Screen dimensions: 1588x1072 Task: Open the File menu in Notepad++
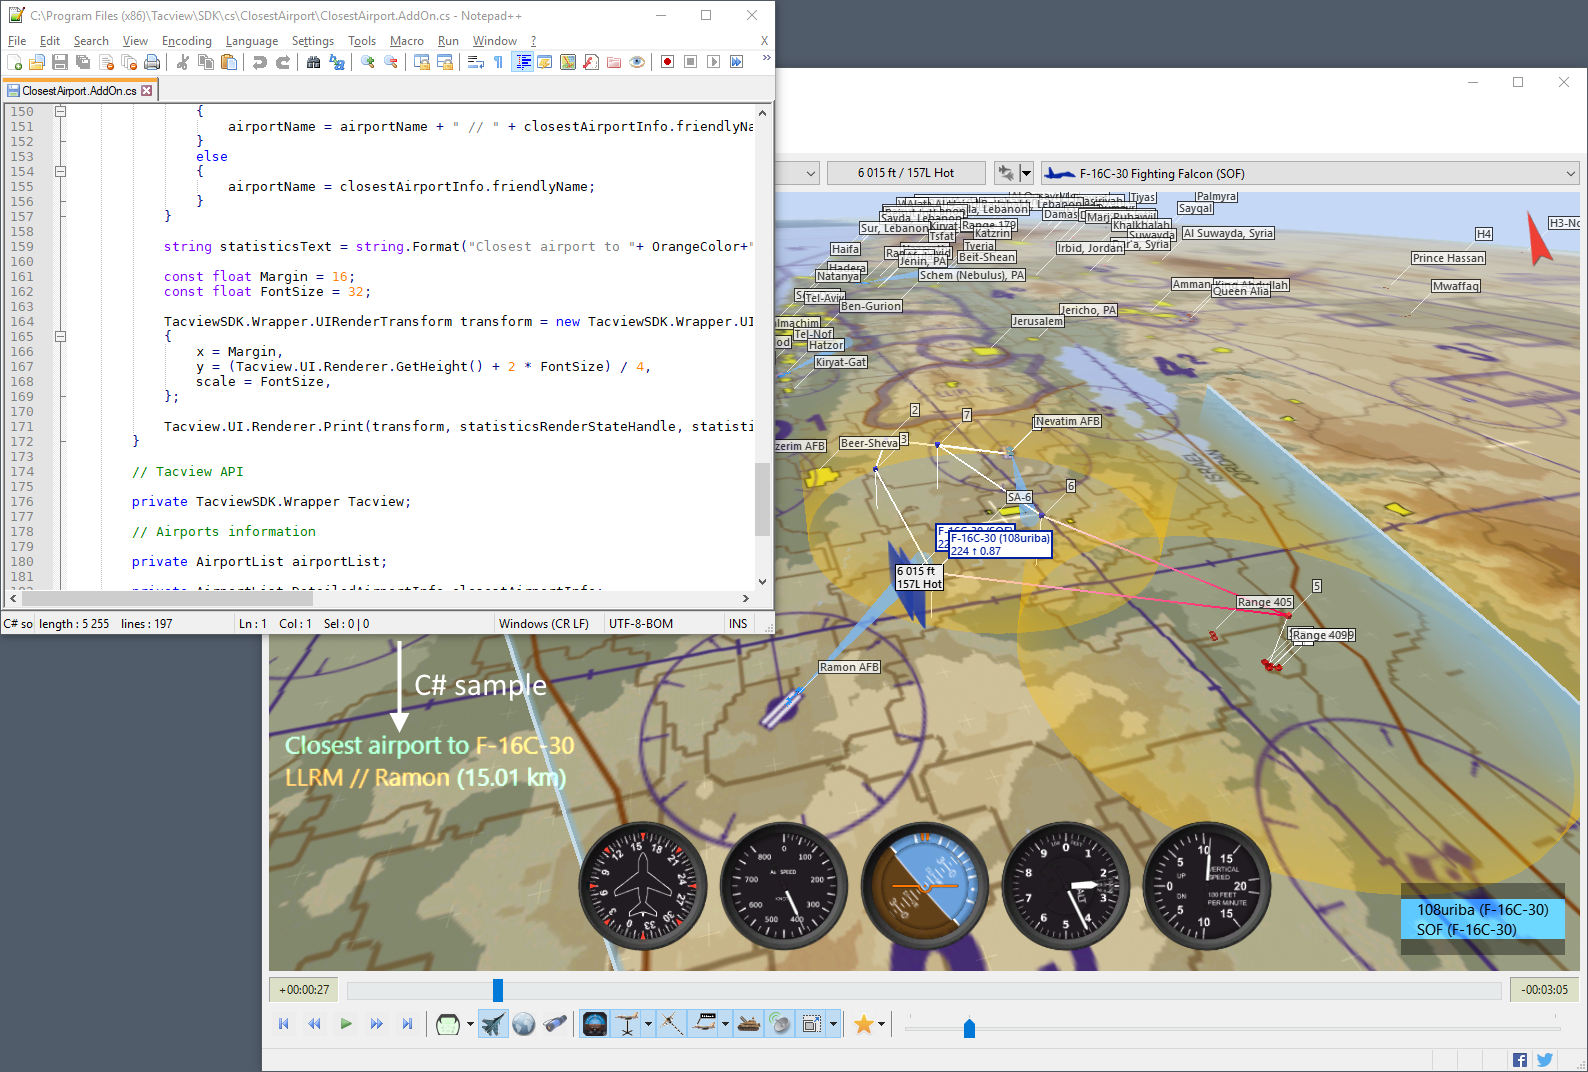tap(17, 41)
